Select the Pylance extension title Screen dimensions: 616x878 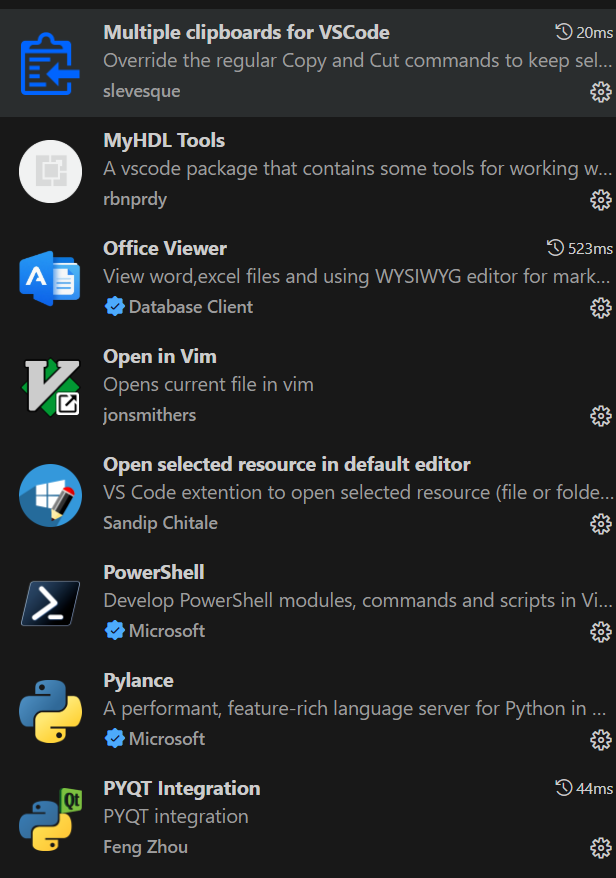click(138, 681)
